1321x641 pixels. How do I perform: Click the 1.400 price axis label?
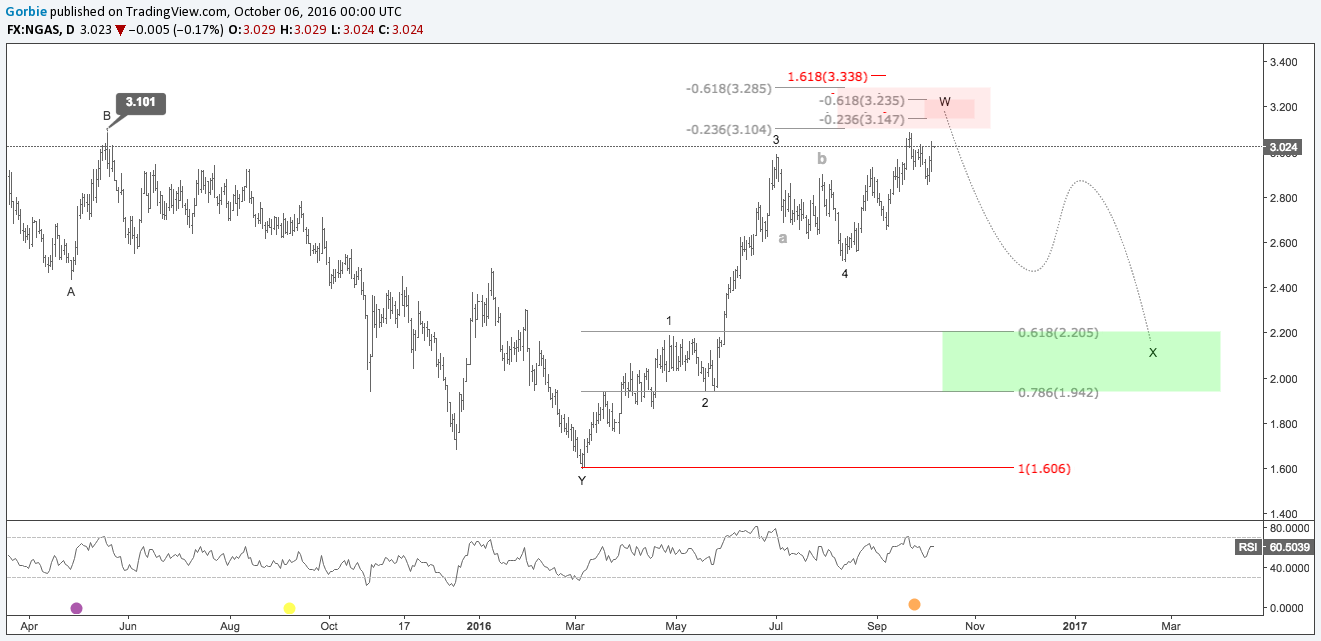pyautogui.click(x=1283, y=514)
